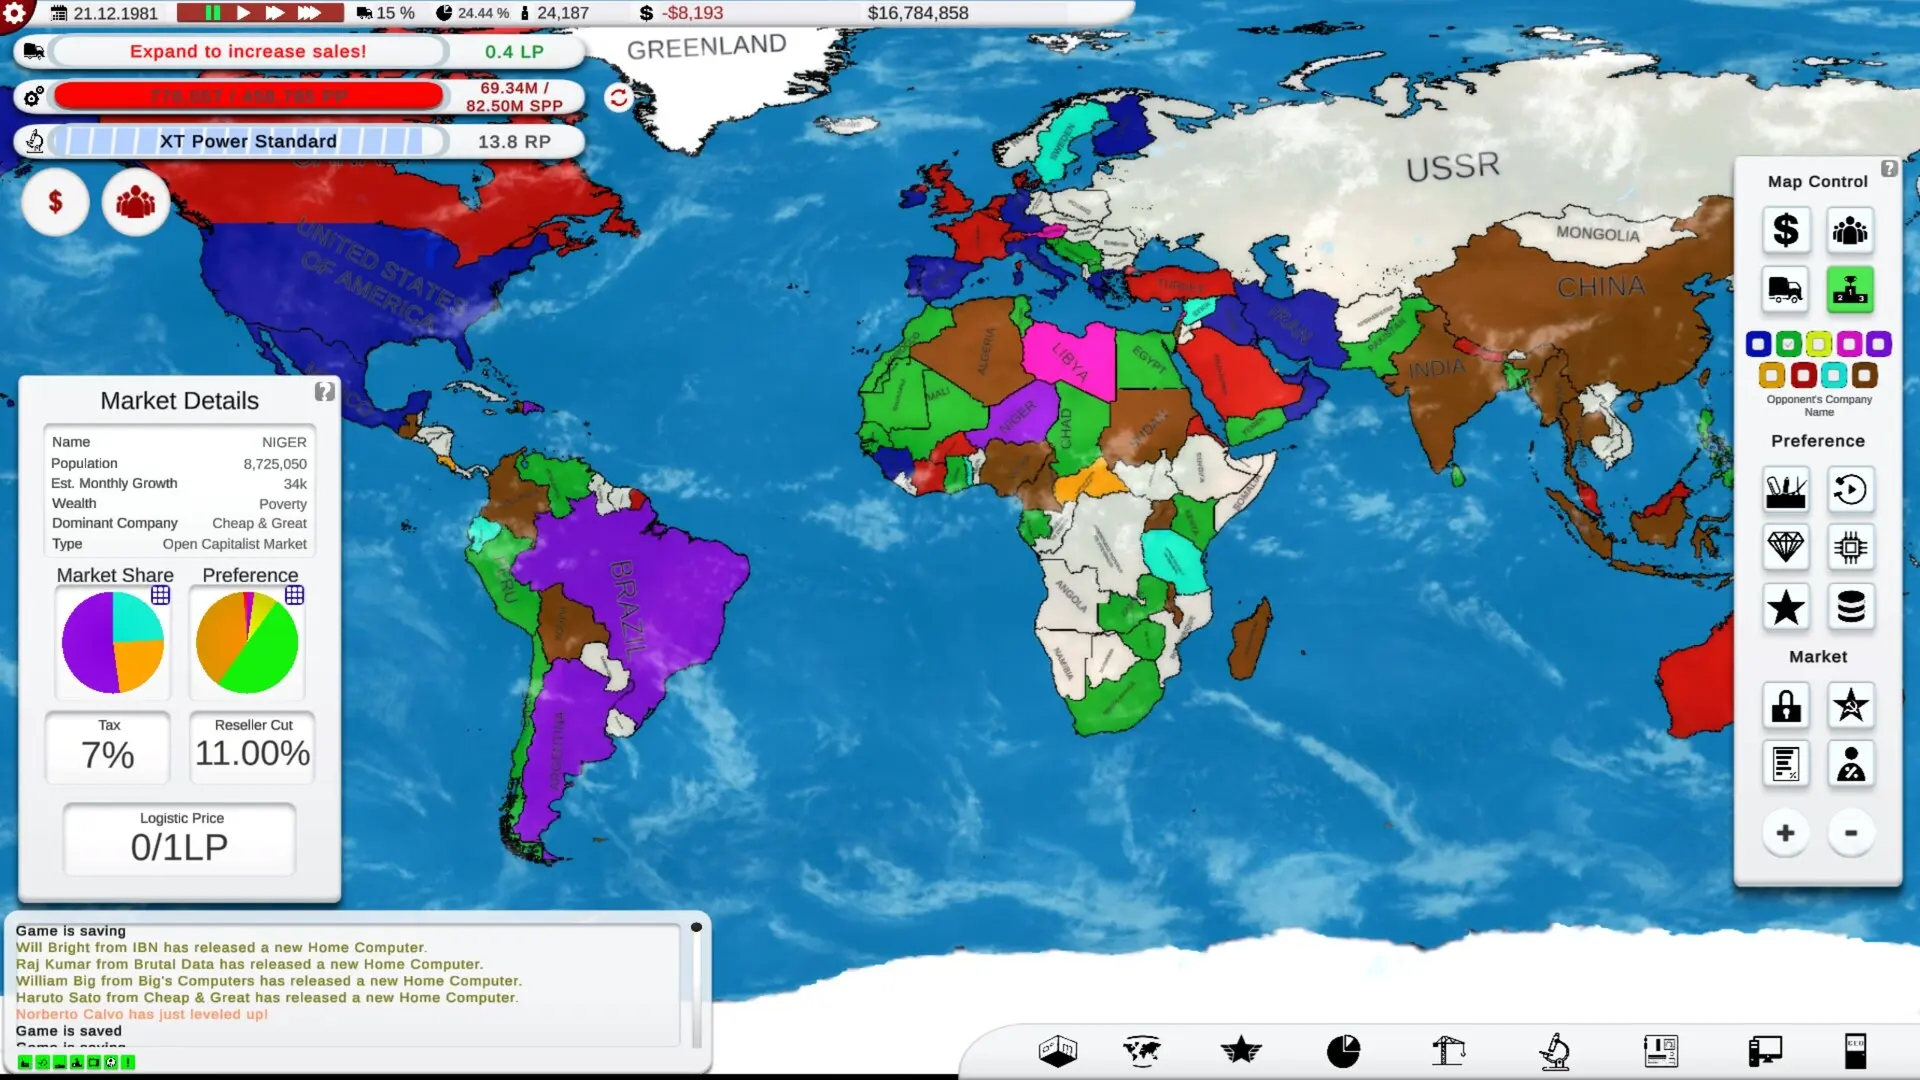Viewport: 1920px width, 1080px height.
Task: Select dollar map mode in Map Control
Action: coord(1786,231)
